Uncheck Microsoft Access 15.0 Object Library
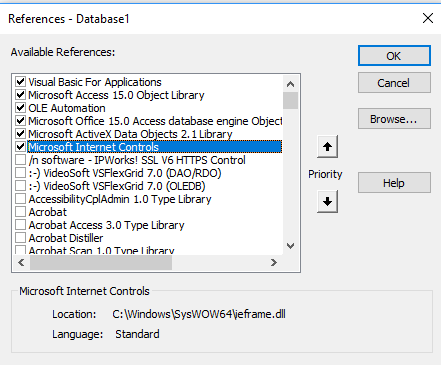 pos(21,95)
